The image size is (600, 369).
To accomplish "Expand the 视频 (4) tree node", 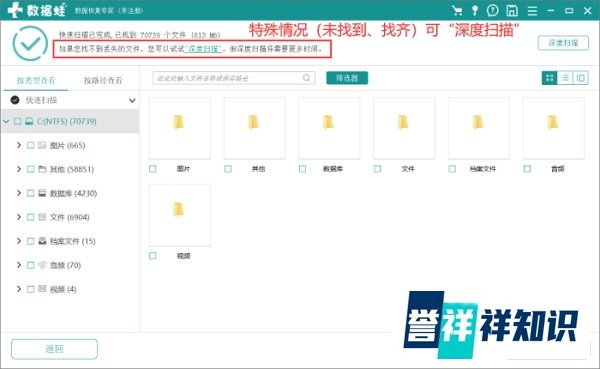I will coord(19,289).
